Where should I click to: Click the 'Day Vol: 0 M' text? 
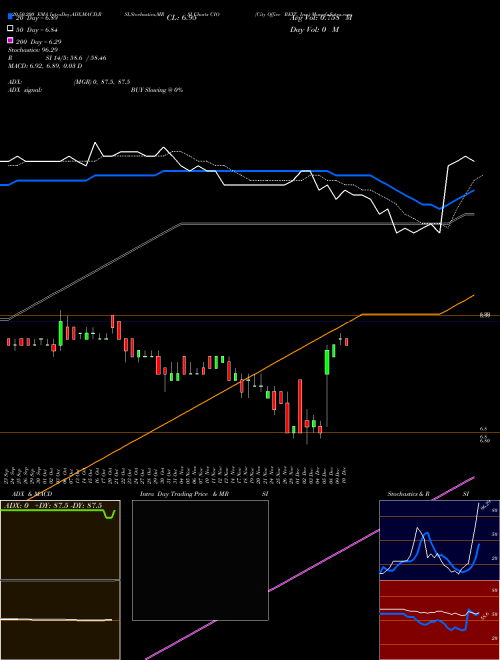pos(314,29)
